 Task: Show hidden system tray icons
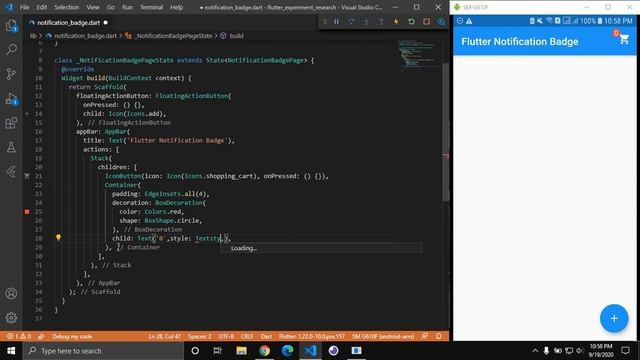[x=535, y=351]
